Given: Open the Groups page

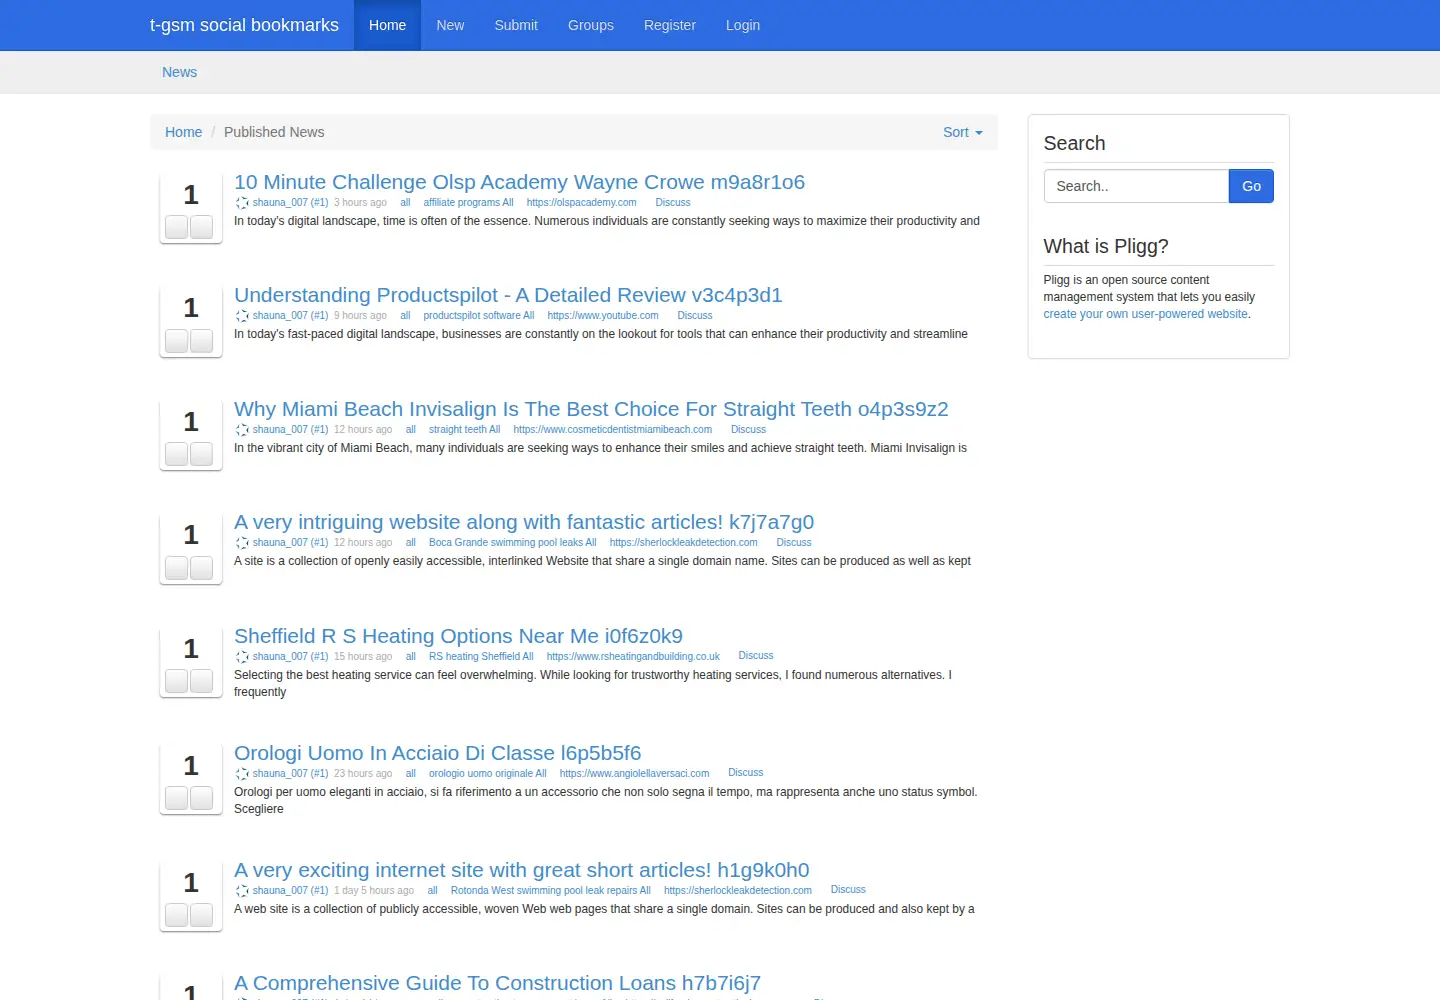Looking at the screenshot, I should pos(591,25).
